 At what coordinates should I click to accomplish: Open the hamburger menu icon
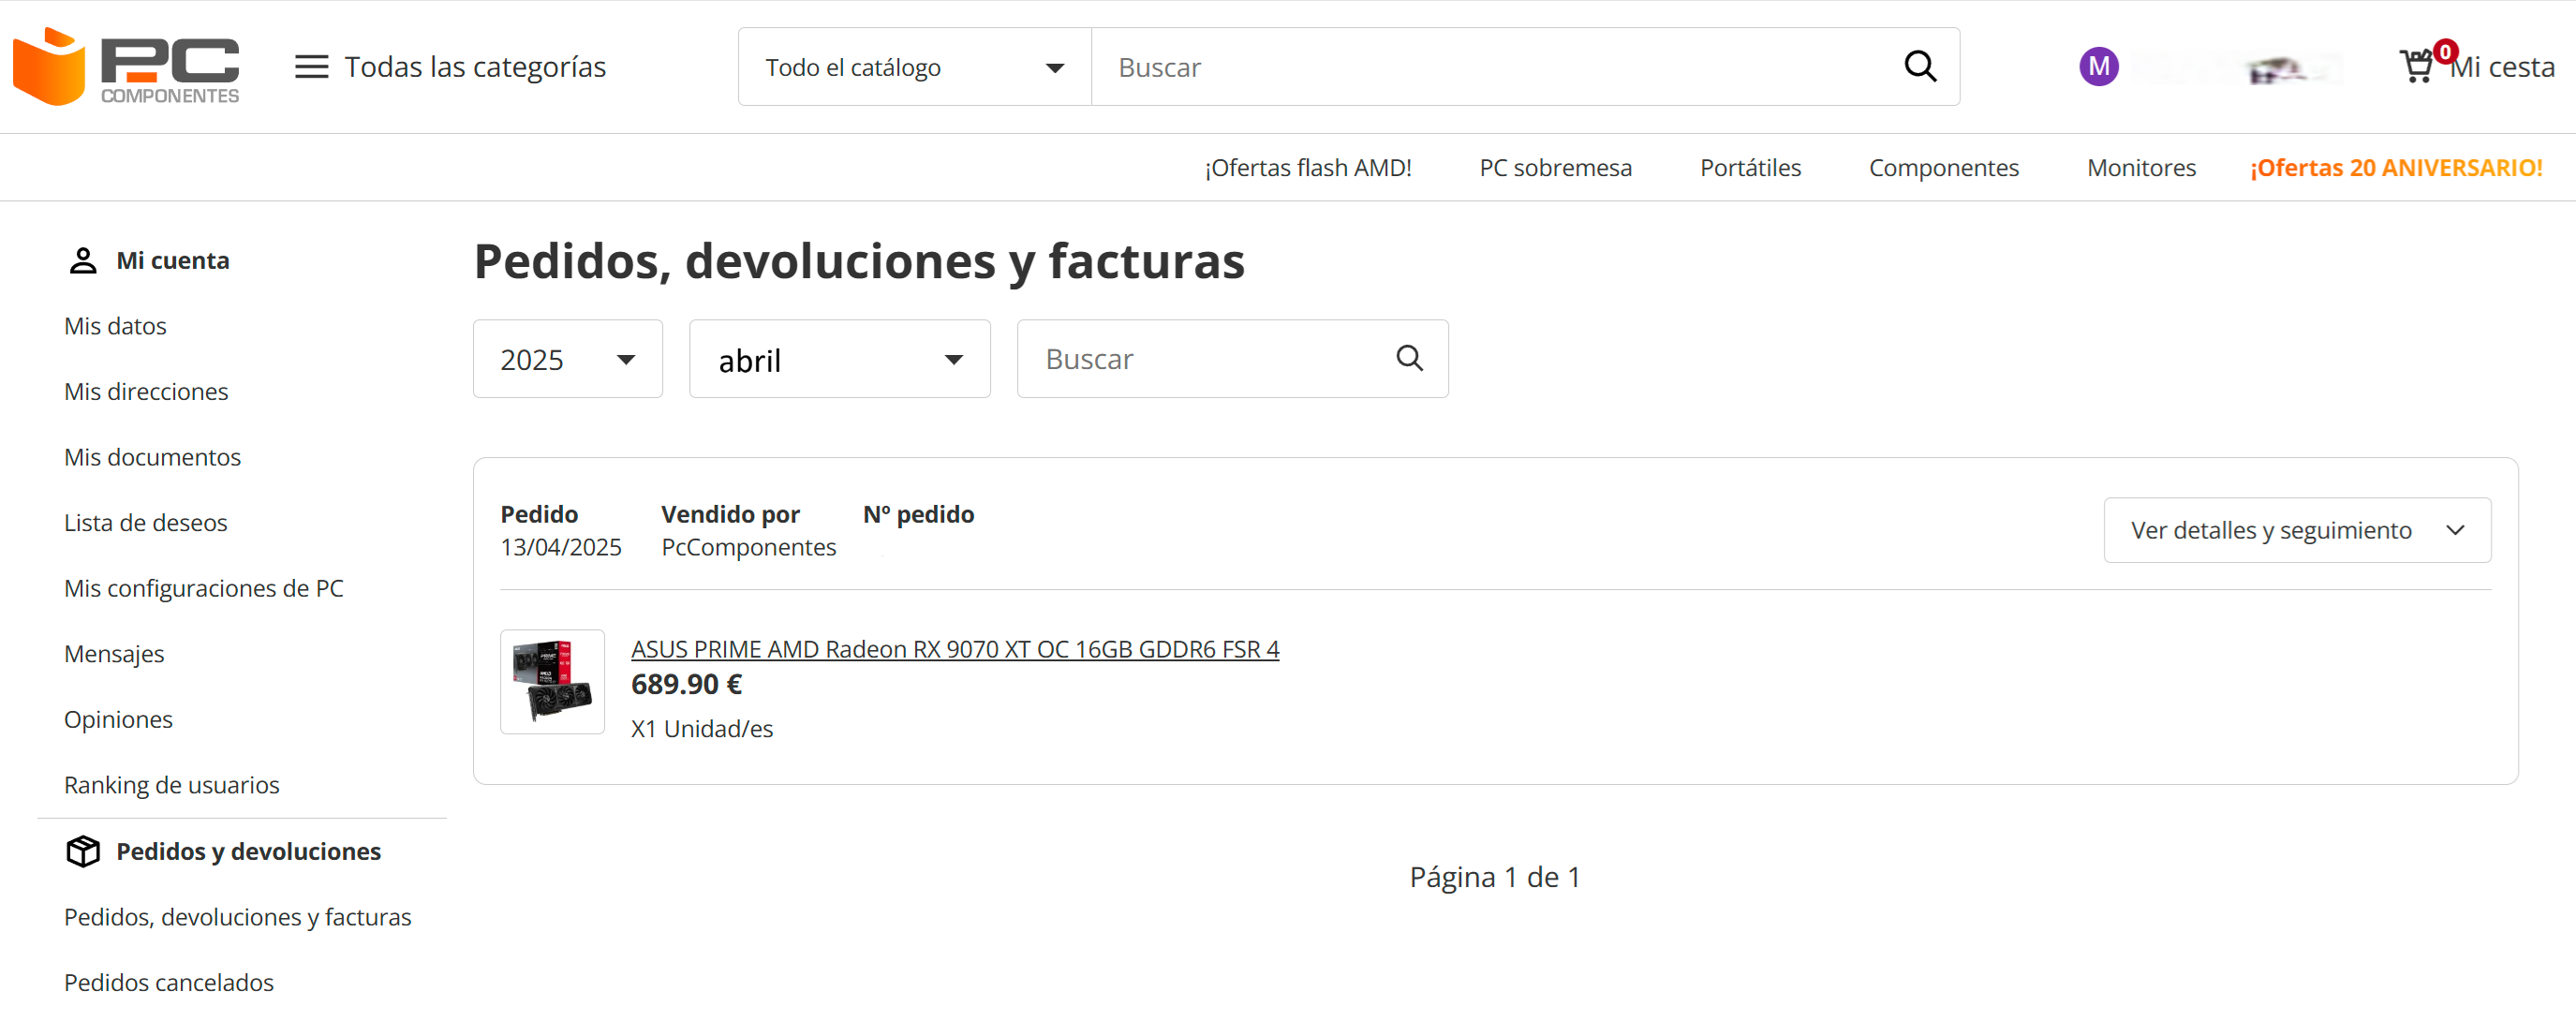point(311,67)
